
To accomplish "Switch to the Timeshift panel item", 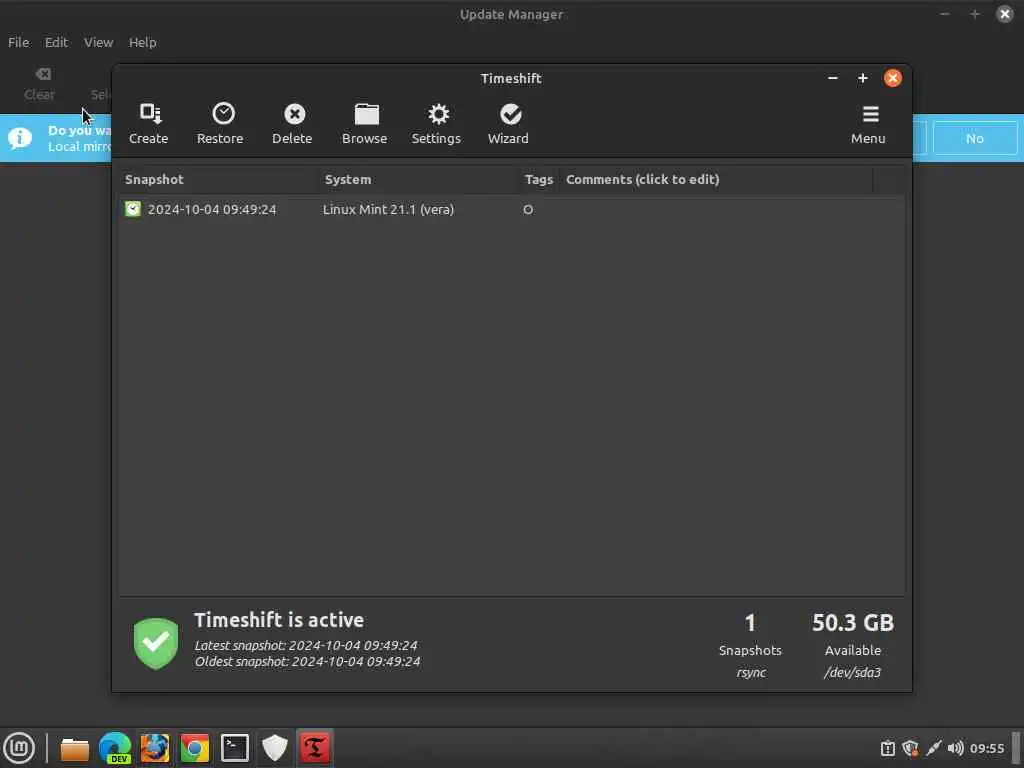I will click(x=314, y=748).
